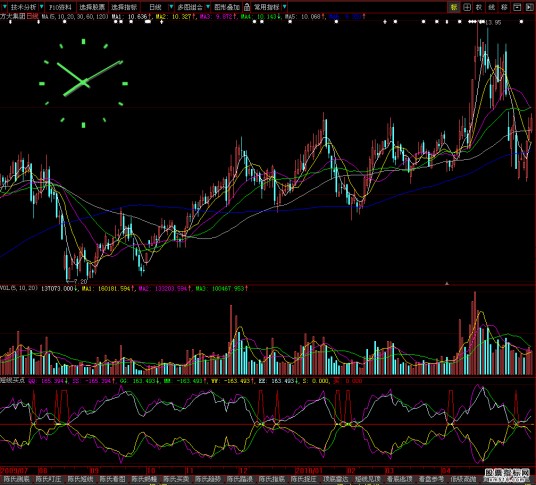Click the 移 icon in top-right toolbar
Viewport: 536px width, 485px height.
point(504,7)
